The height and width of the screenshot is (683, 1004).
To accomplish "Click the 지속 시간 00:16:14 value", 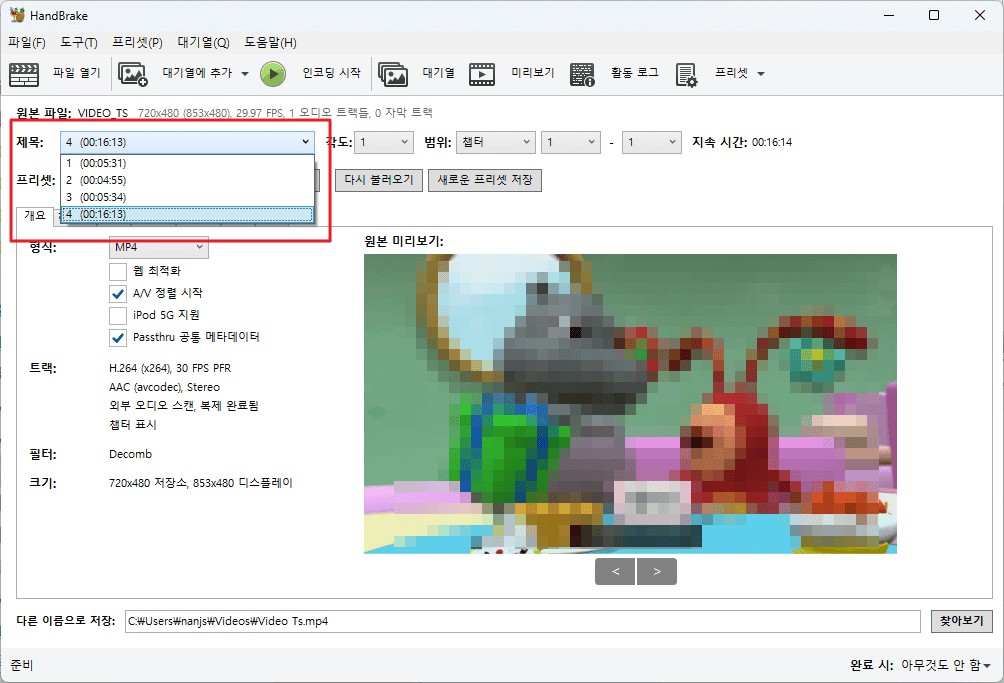I will click(772, 142).
